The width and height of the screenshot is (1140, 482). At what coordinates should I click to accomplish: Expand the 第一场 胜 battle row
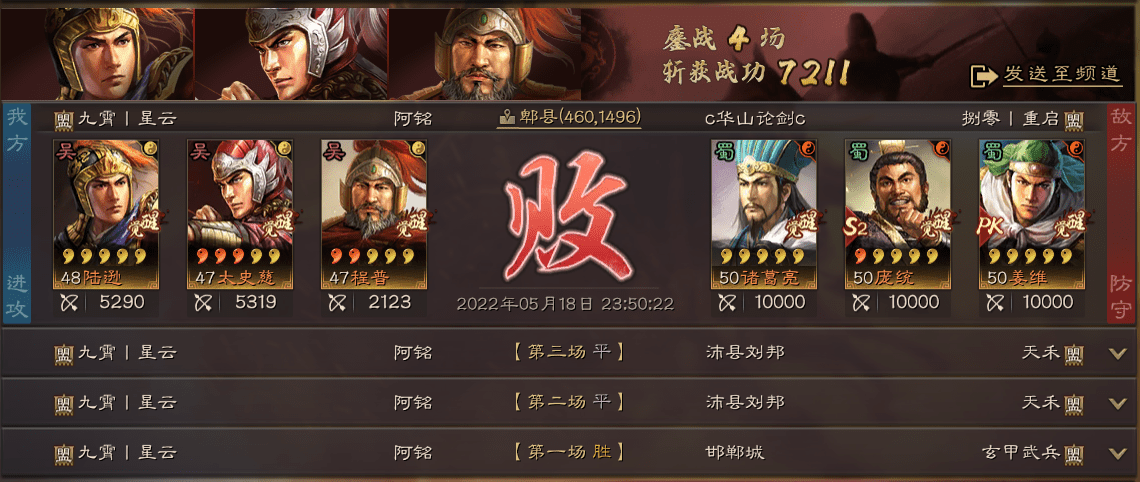569,453
